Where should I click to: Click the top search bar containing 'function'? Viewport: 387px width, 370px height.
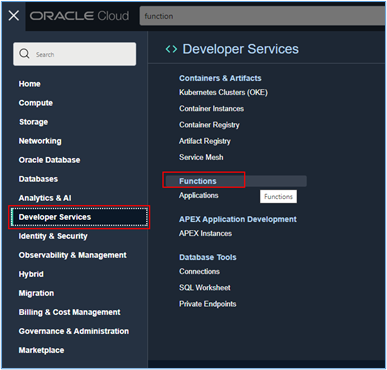(262, 16)
